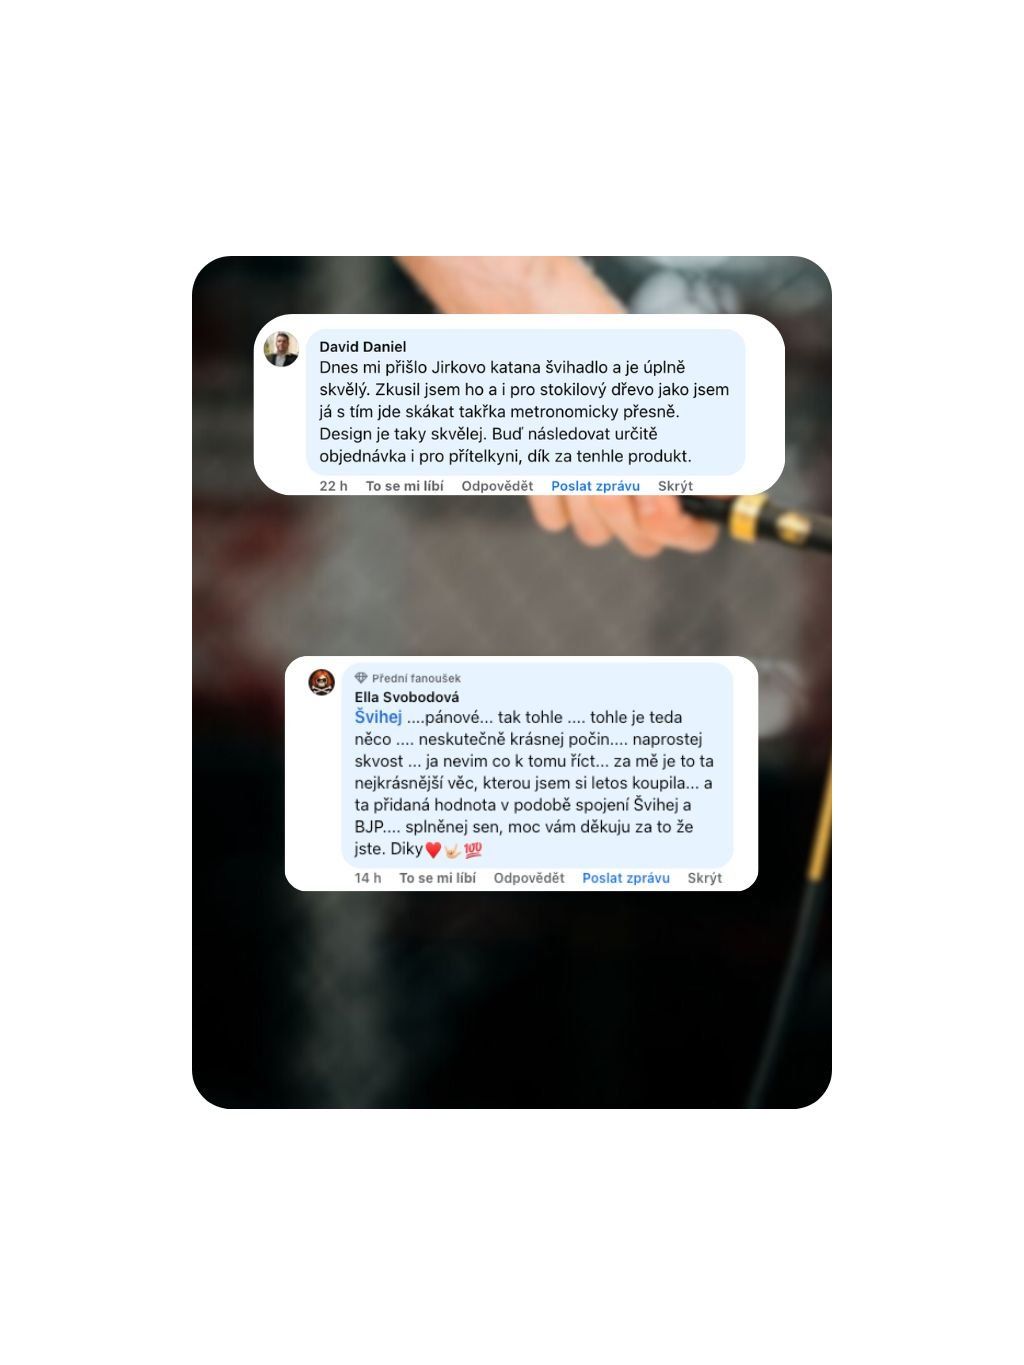Open the 14 h timestamp on Ella's comment

click(367, 878)
